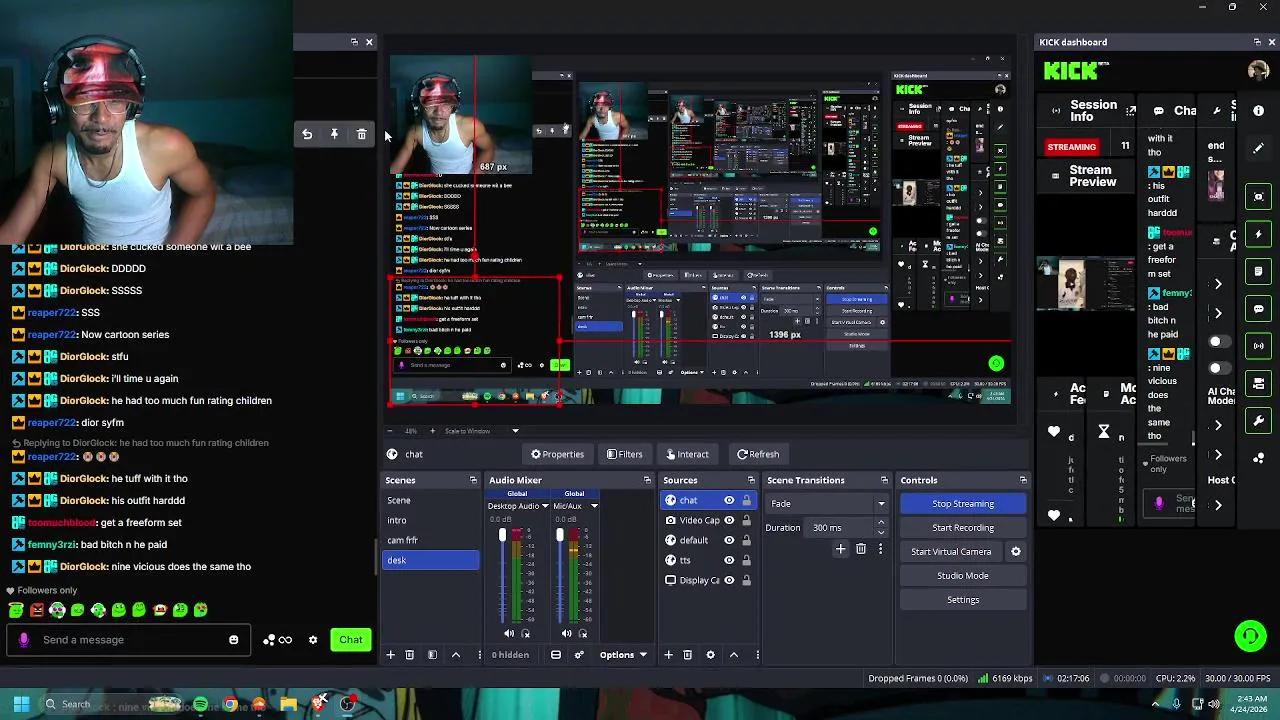Mute Mic/Aux speaker icon
1280x720 pixels.
[566, 633]
